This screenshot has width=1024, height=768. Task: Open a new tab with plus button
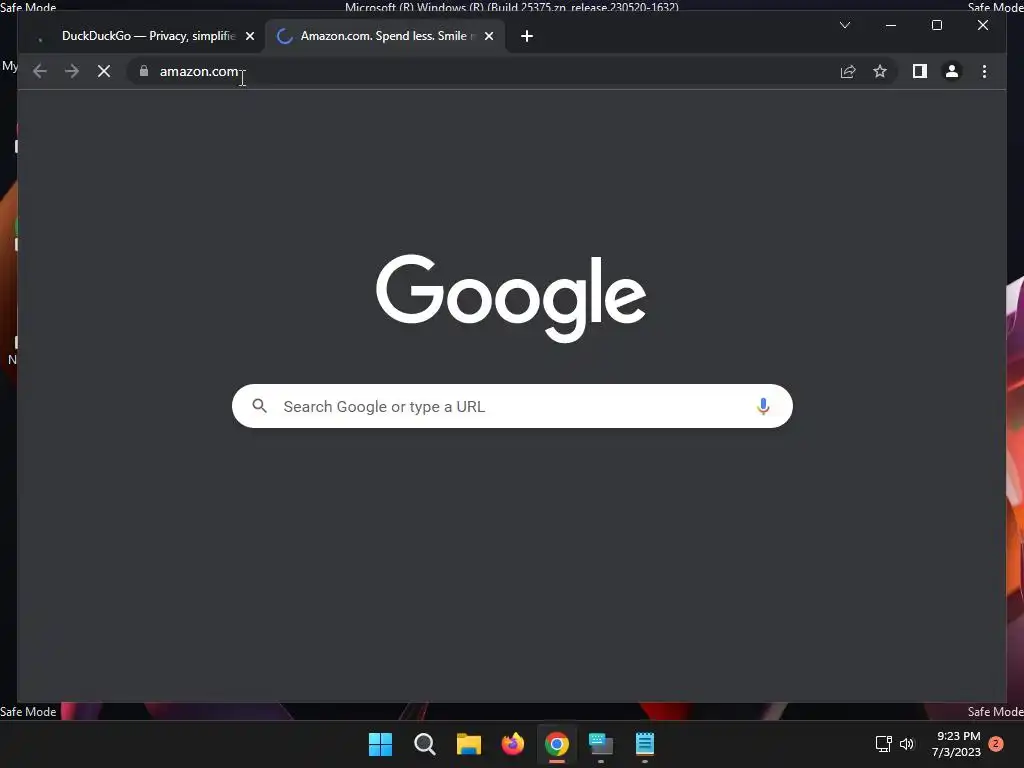click(527, 37)
